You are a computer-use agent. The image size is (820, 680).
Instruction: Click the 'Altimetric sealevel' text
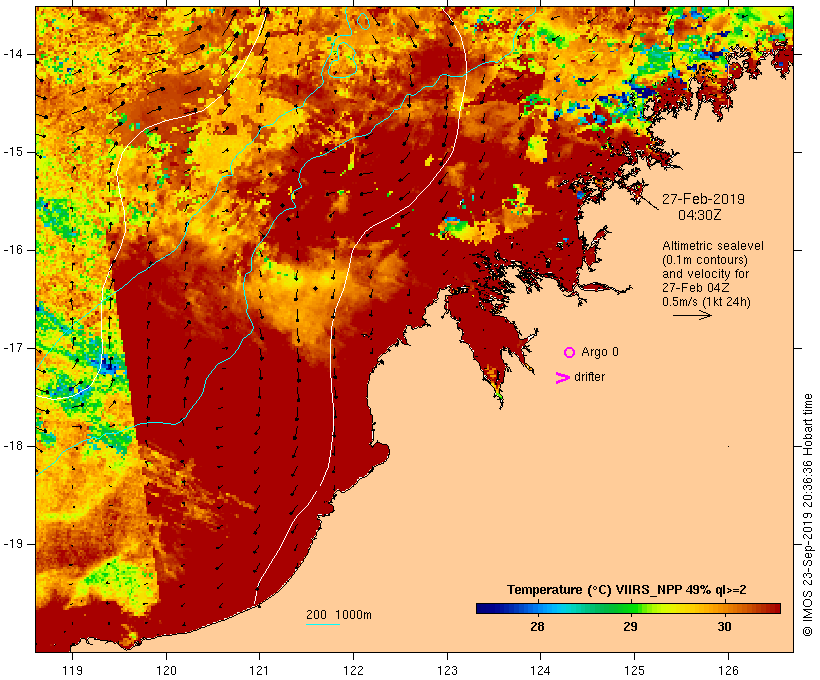tap(713, 246)
